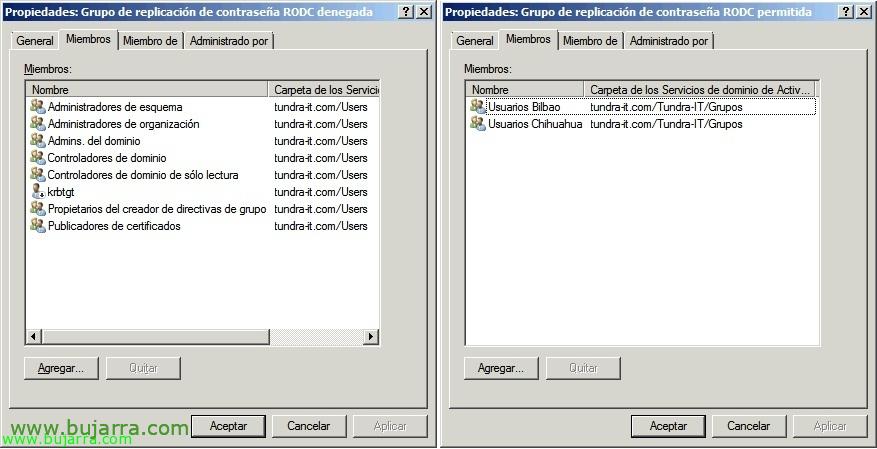The height and width of the screenshot is (449, 877).
Task: Click Carpeta de los Servicios header in permitida list
Action: [x=700, y=90]
